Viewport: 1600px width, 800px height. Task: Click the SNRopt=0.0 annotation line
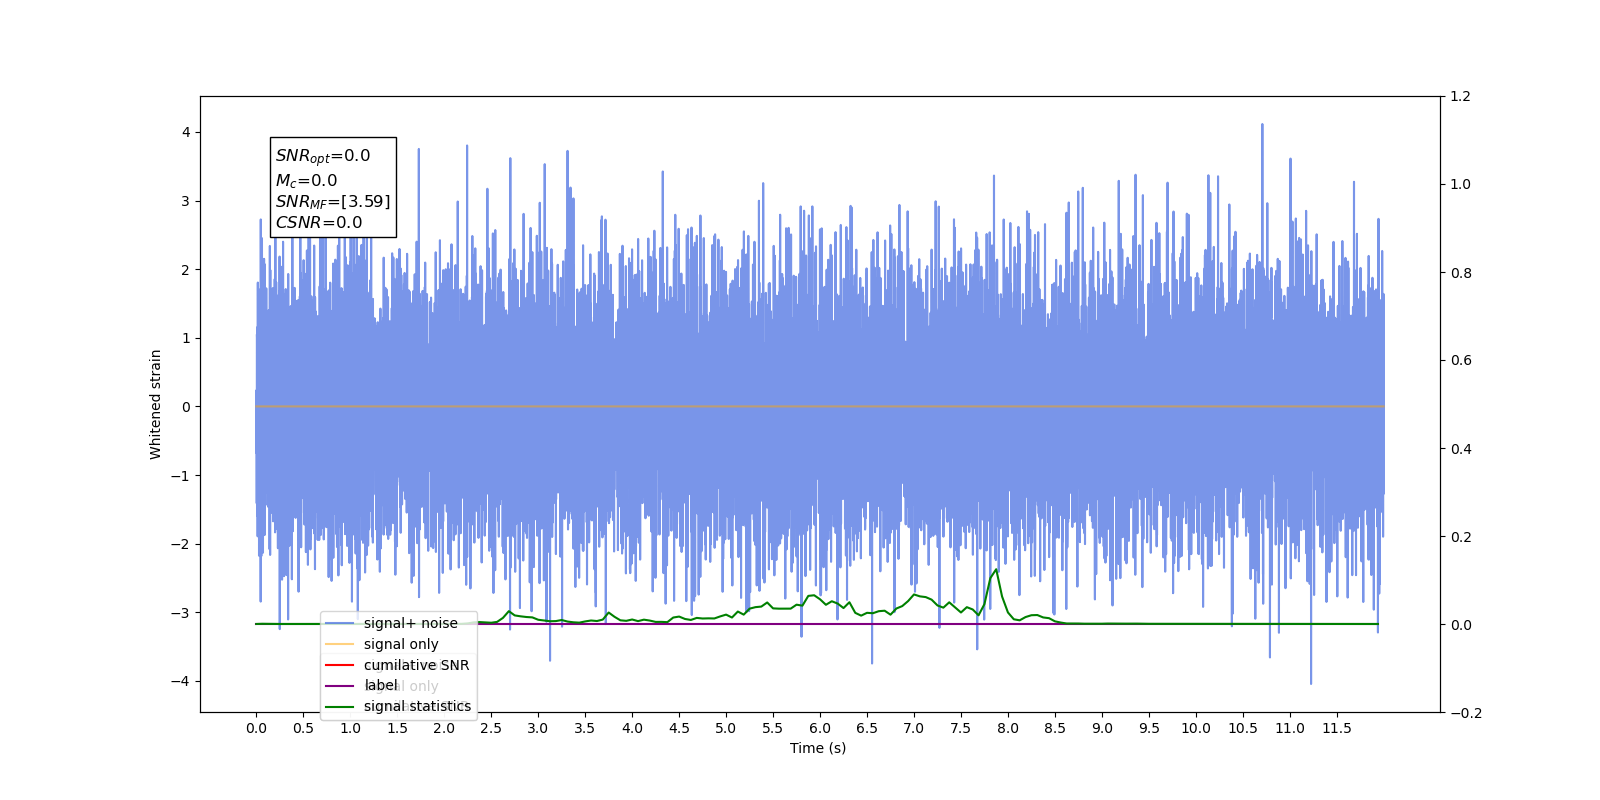[323, 156]
